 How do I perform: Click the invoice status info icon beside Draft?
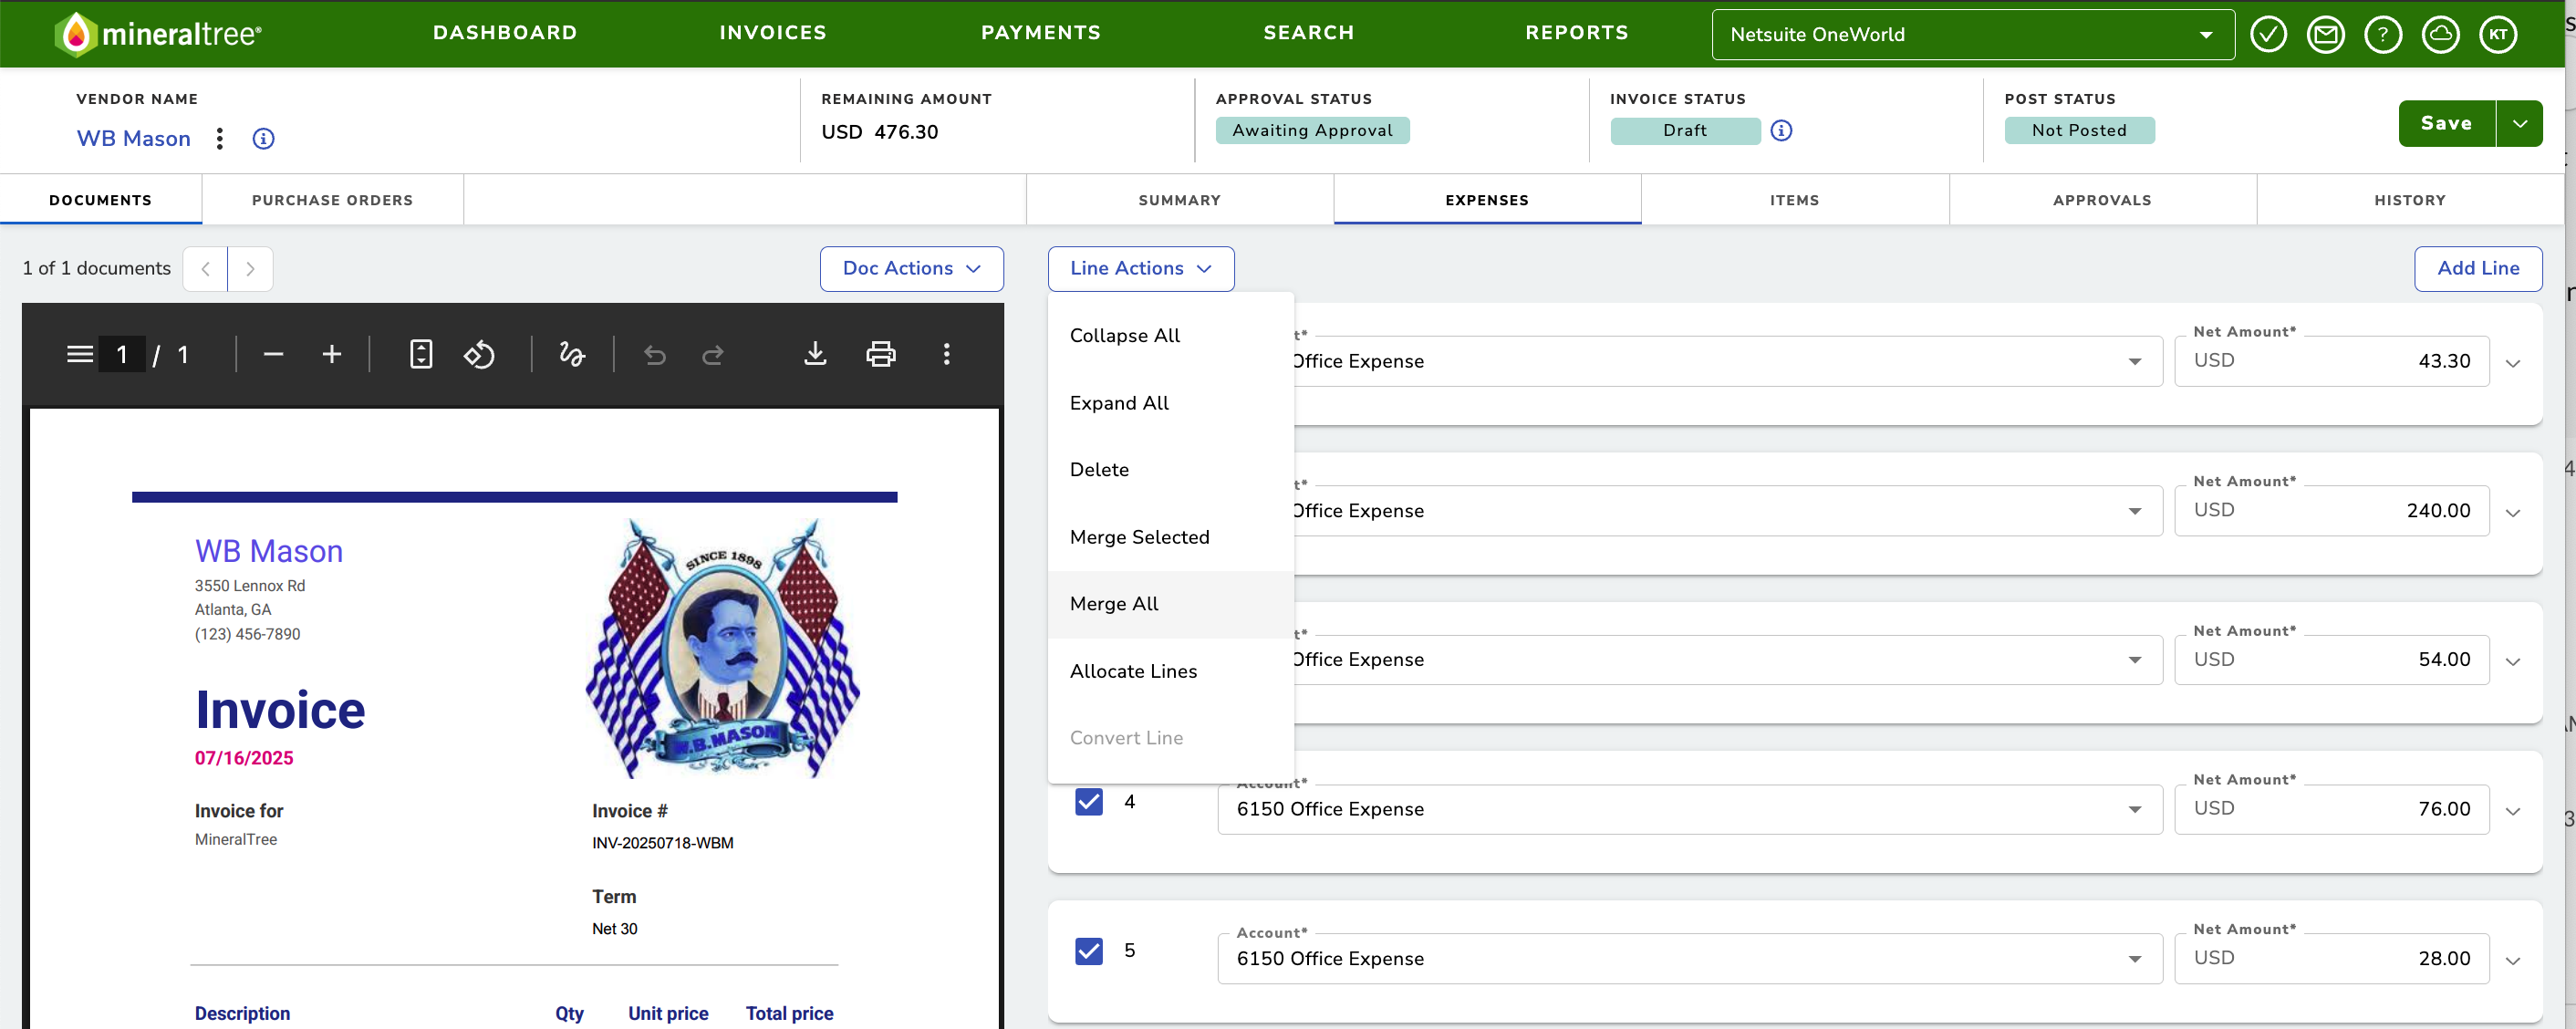tap(1781, 130)
